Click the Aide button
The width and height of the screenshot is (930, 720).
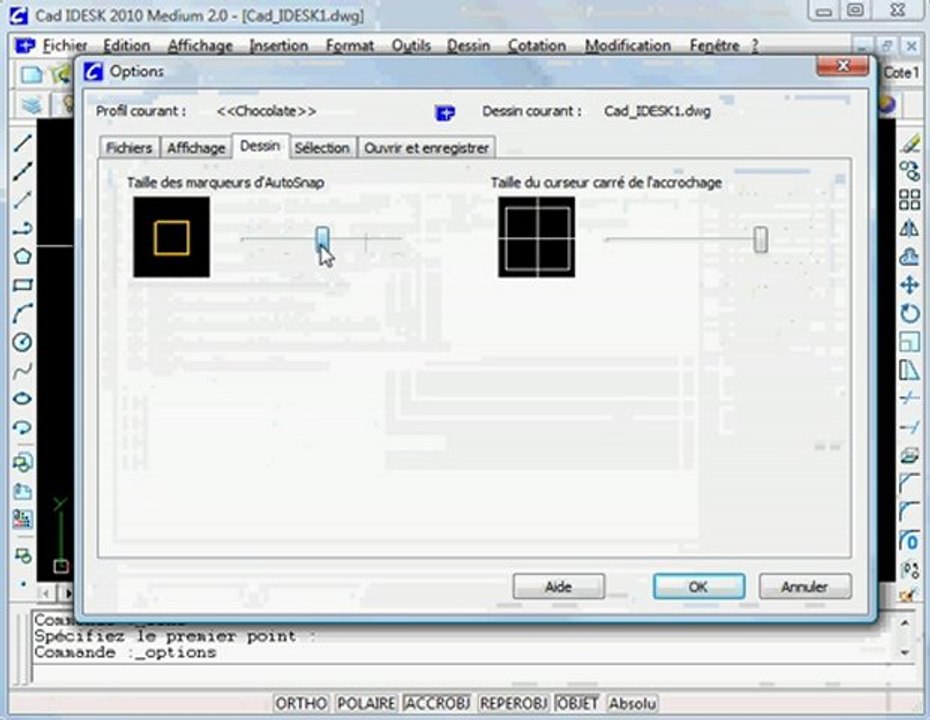[x=559, y=587]
